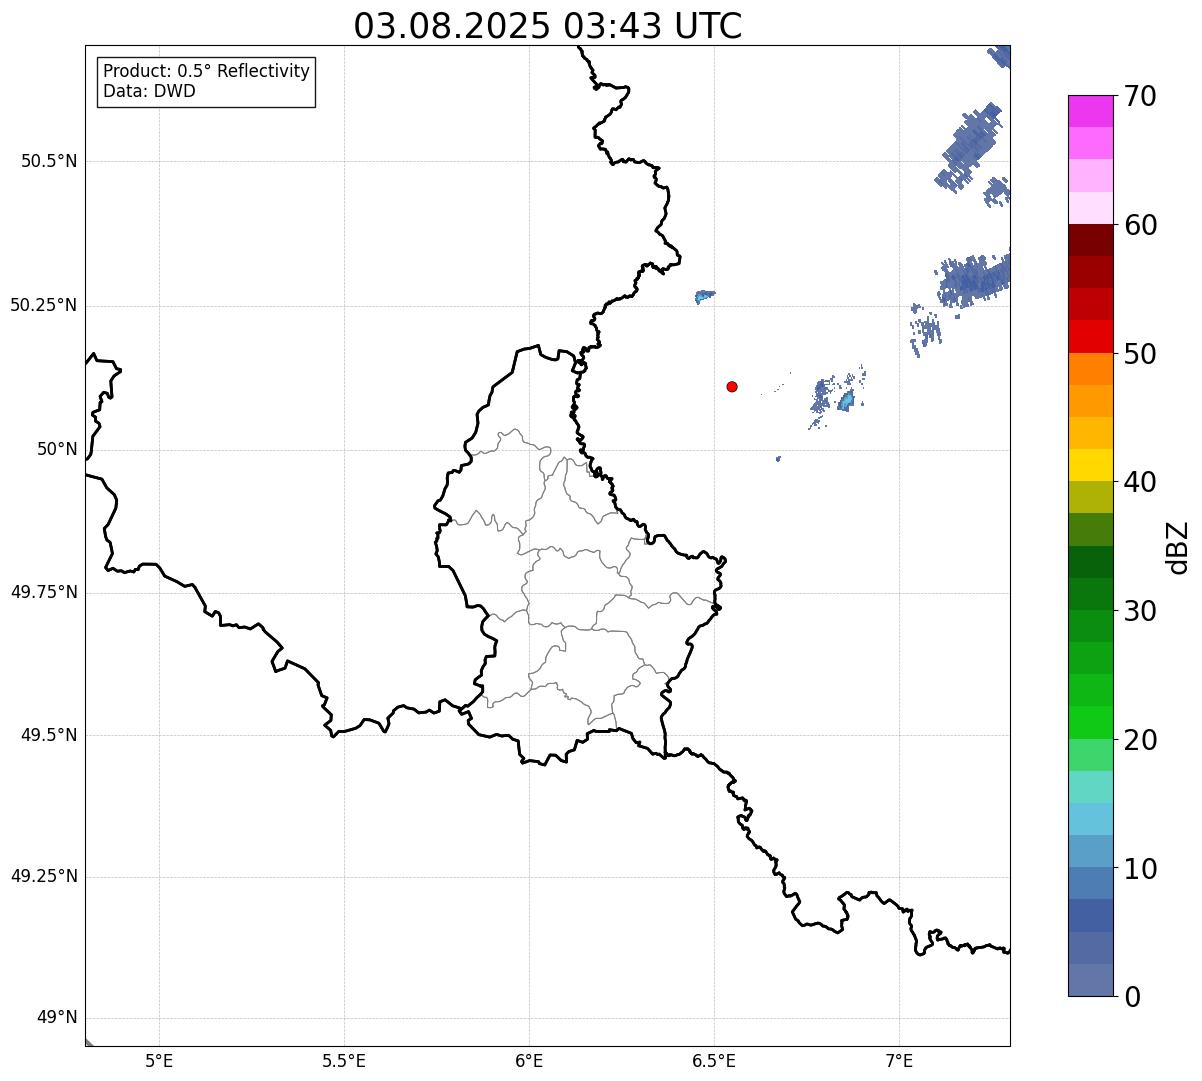The height and width of the screenshot is (1081, 1202).
Task: Click the "49.25°N" latitude label
Action: (43, 876)
